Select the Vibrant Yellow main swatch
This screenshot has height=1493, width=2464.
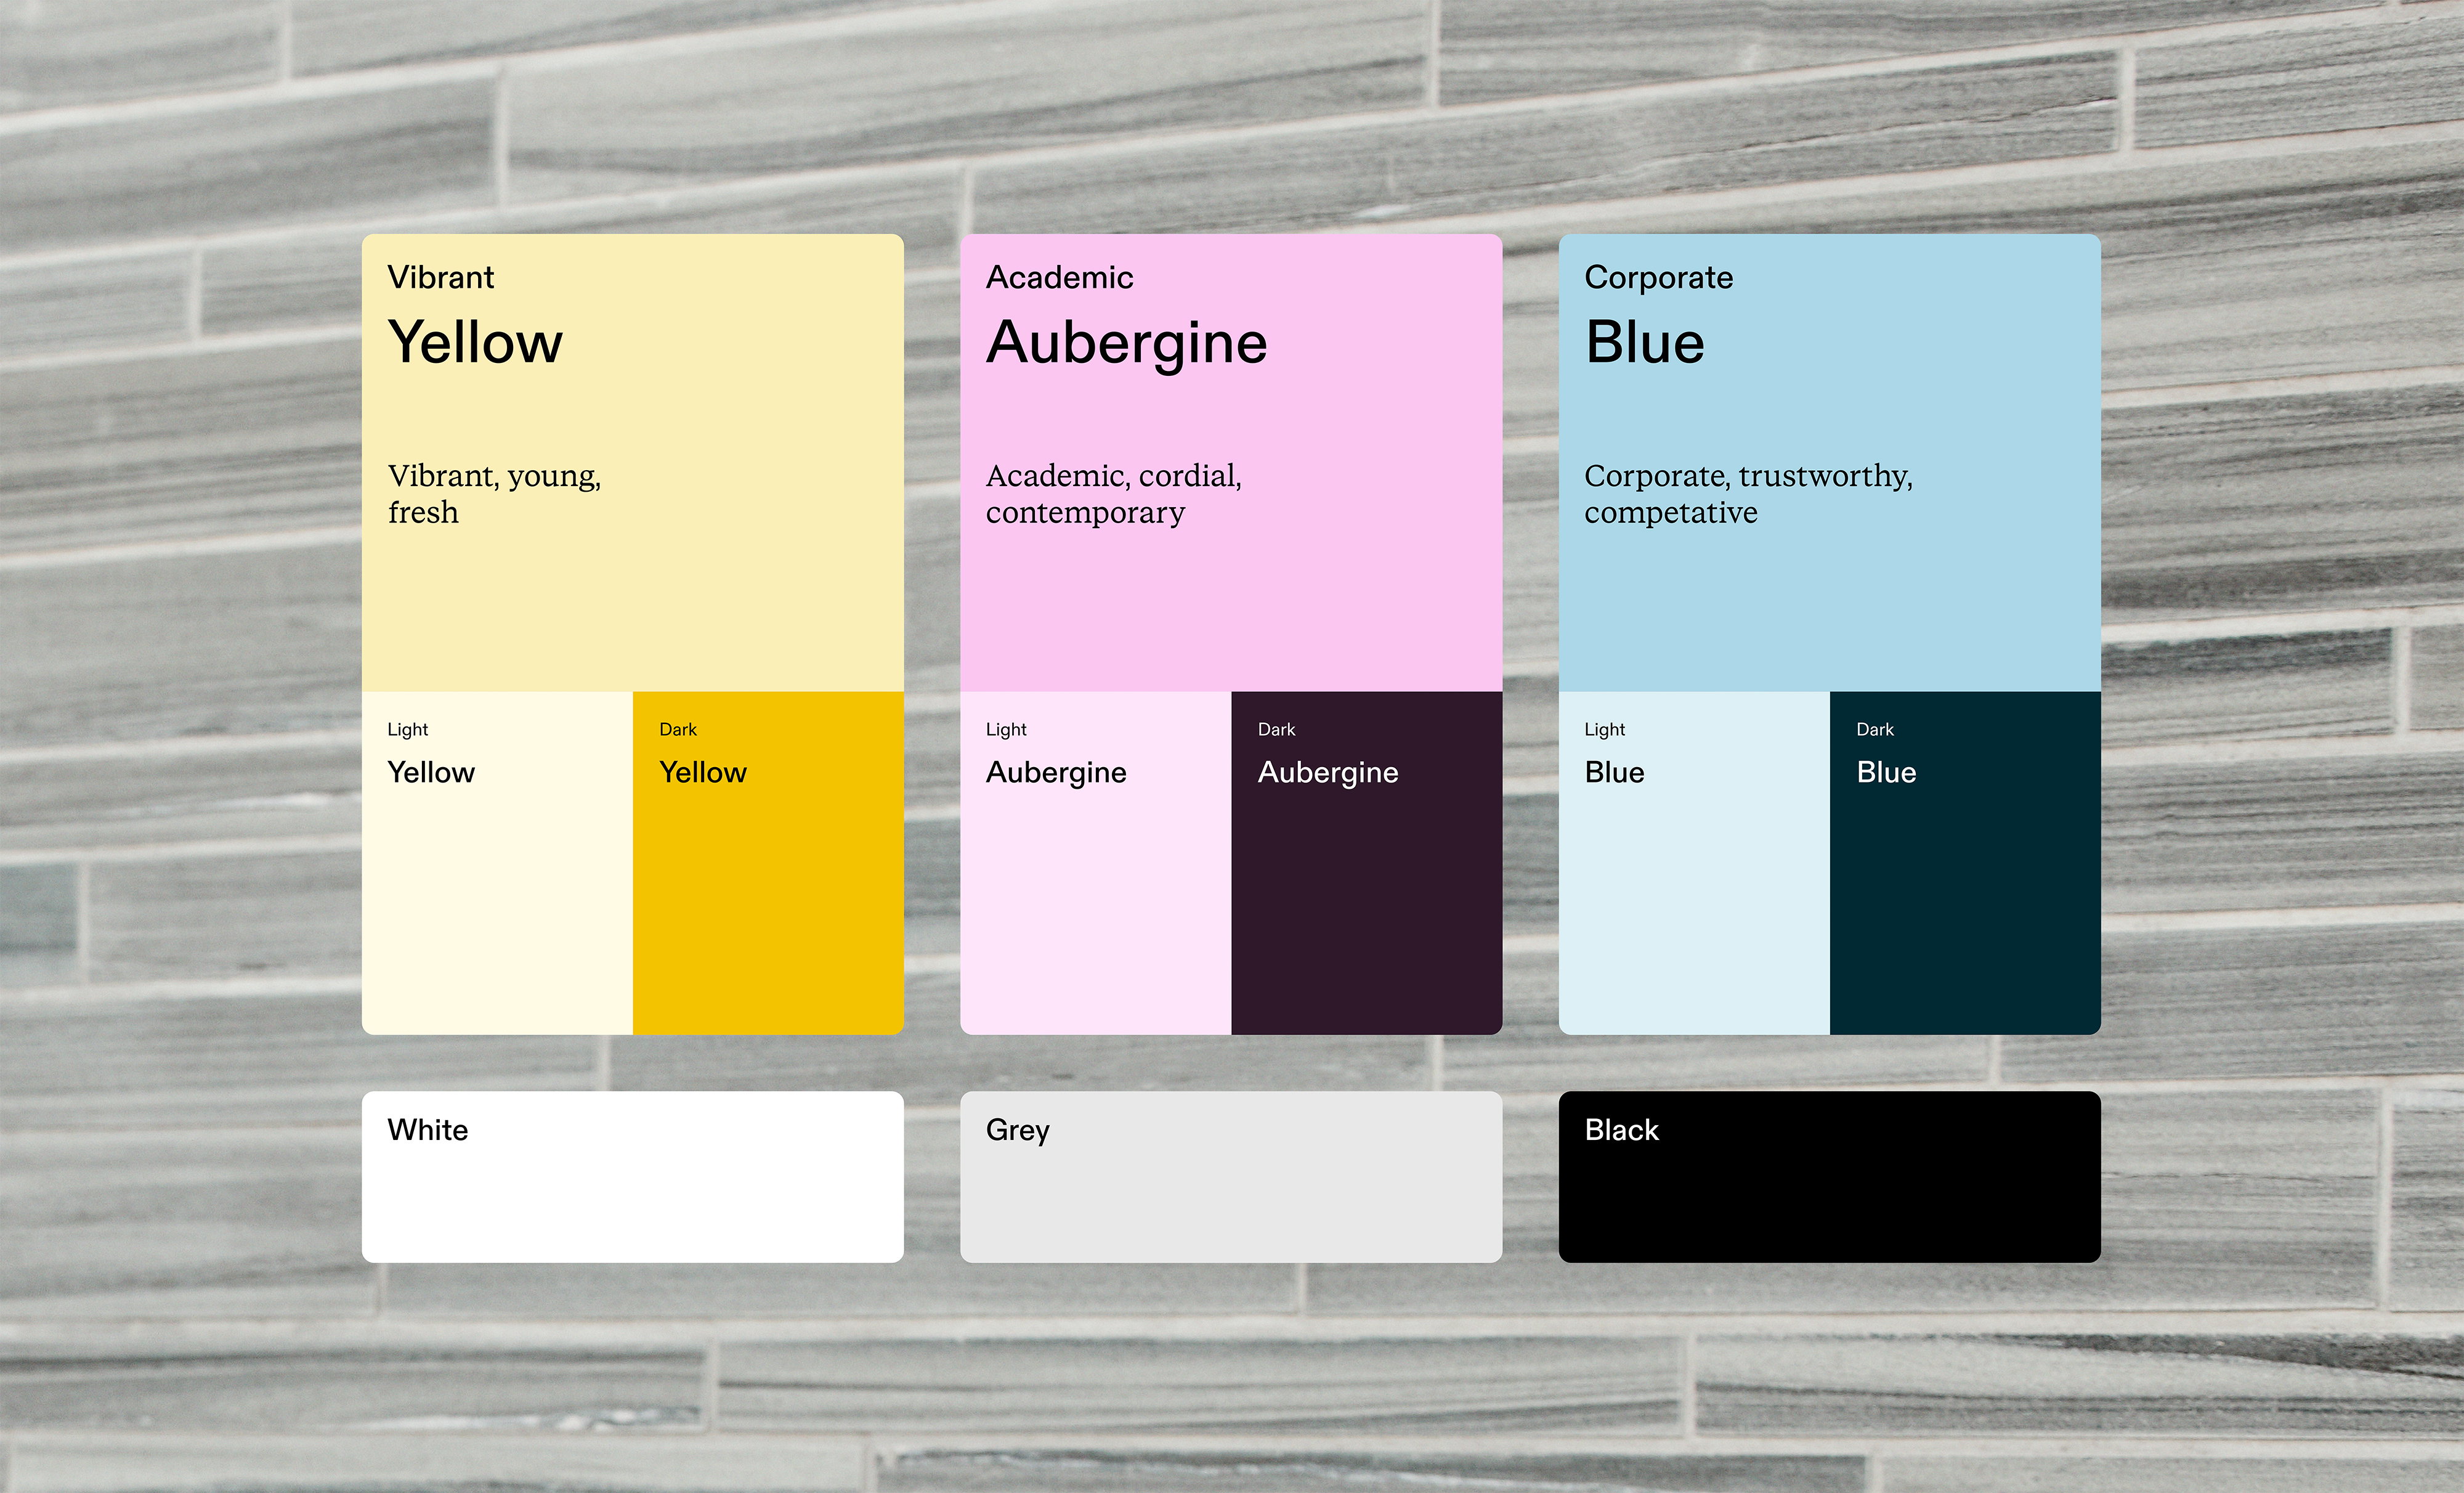[632, 462]
